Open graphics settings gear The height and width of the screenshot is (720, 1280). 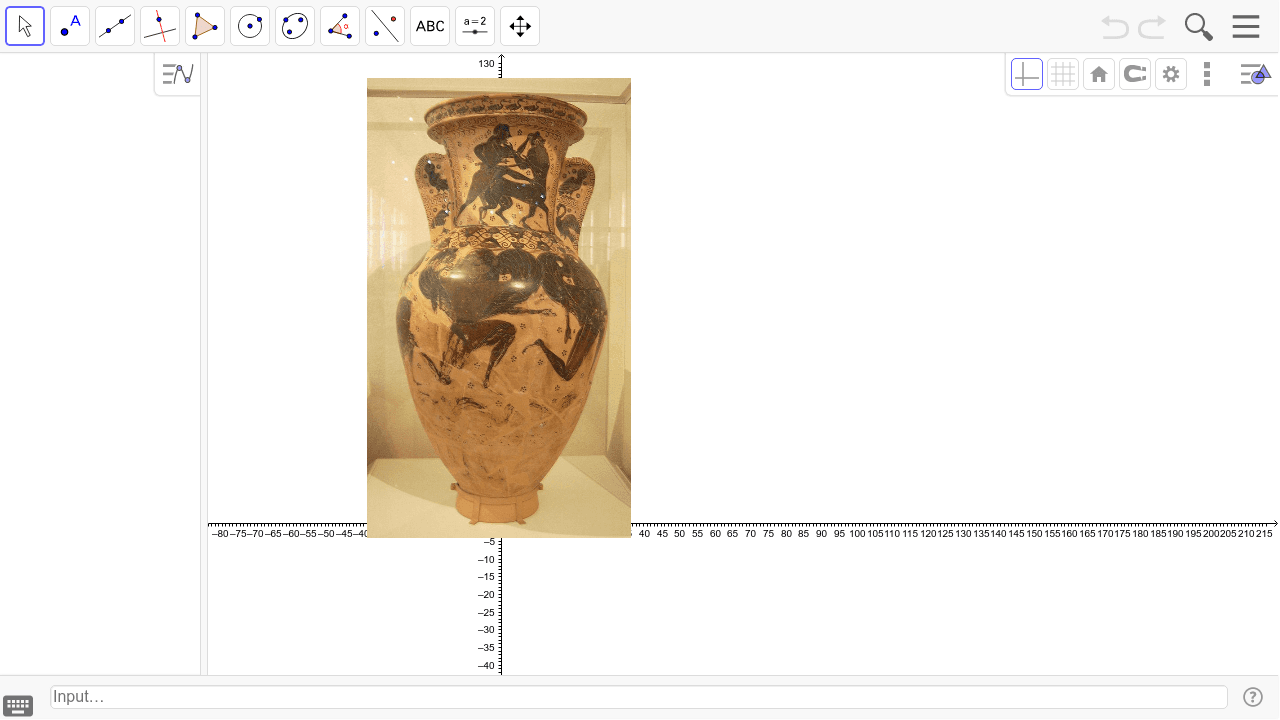1171,74
